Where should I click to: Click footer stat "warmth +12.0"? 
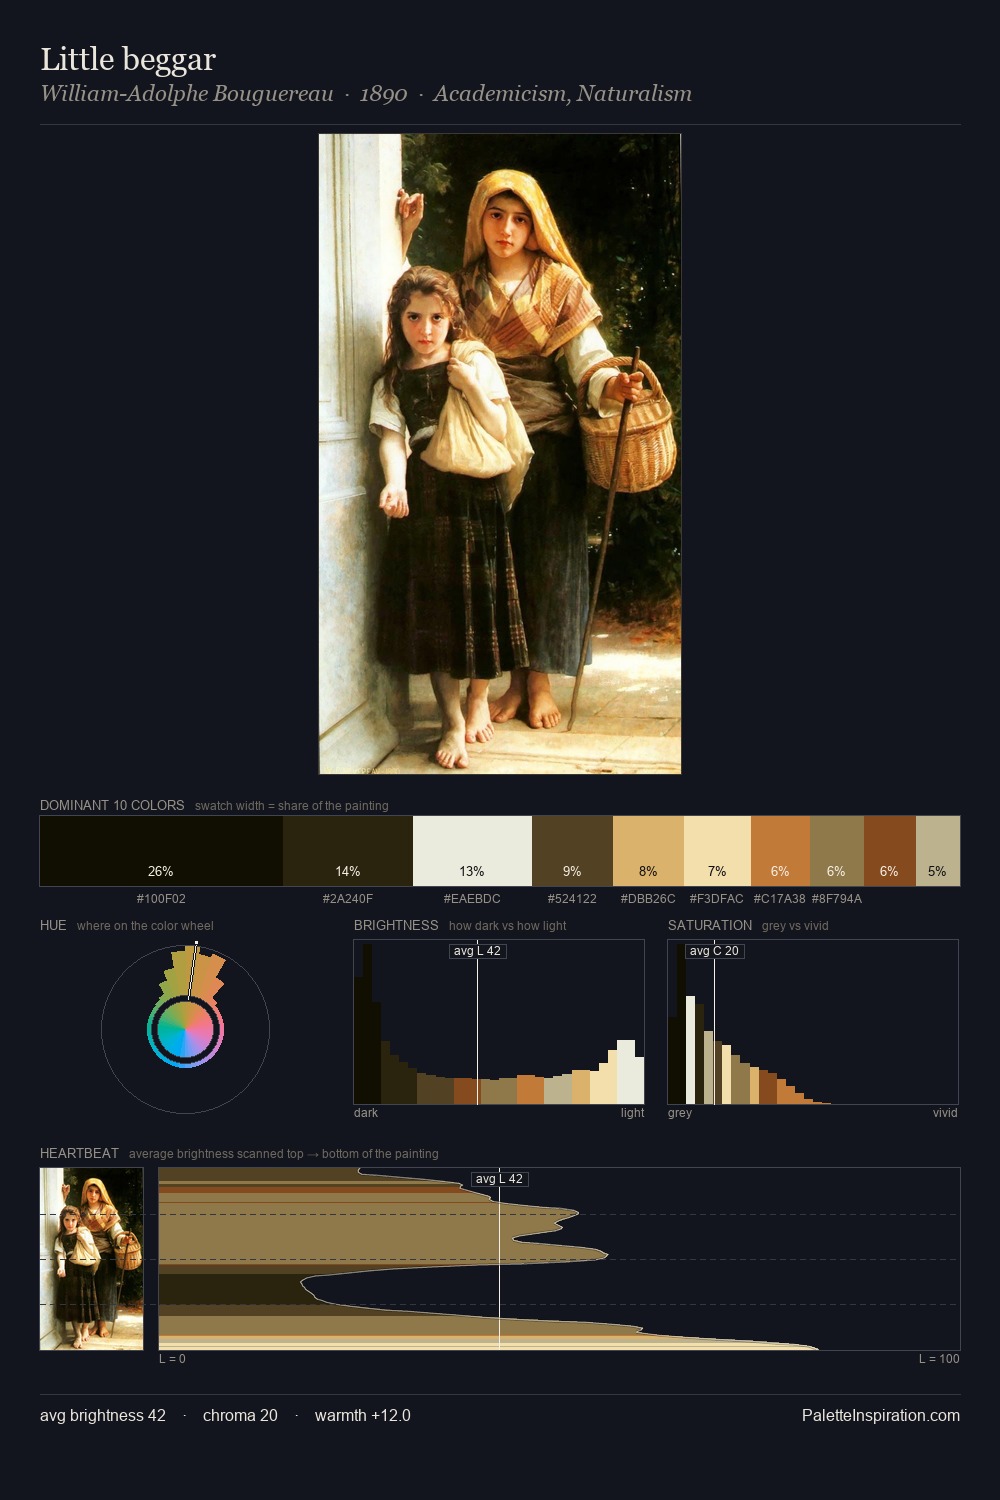pos(363,1415)
